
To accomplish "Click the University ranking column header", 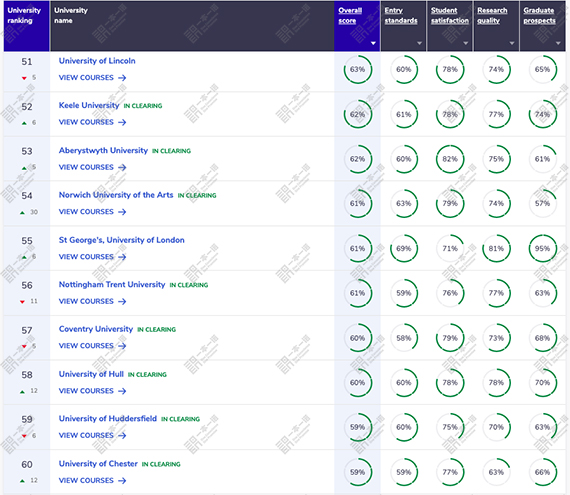I will click(27, 26).
